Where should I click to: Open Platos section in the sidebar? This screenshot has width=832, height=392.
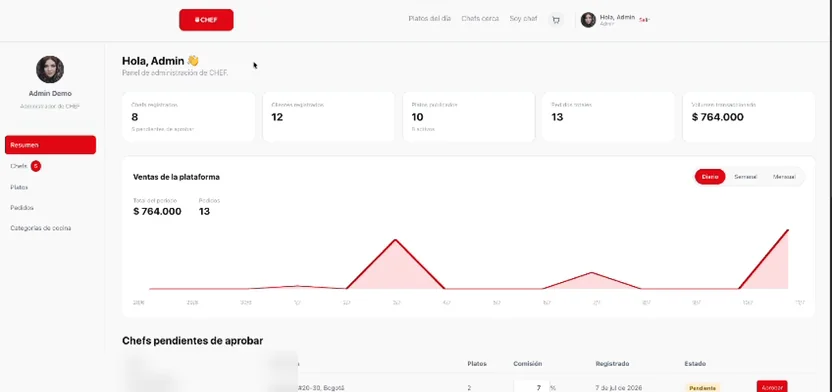tap(19, 187)
